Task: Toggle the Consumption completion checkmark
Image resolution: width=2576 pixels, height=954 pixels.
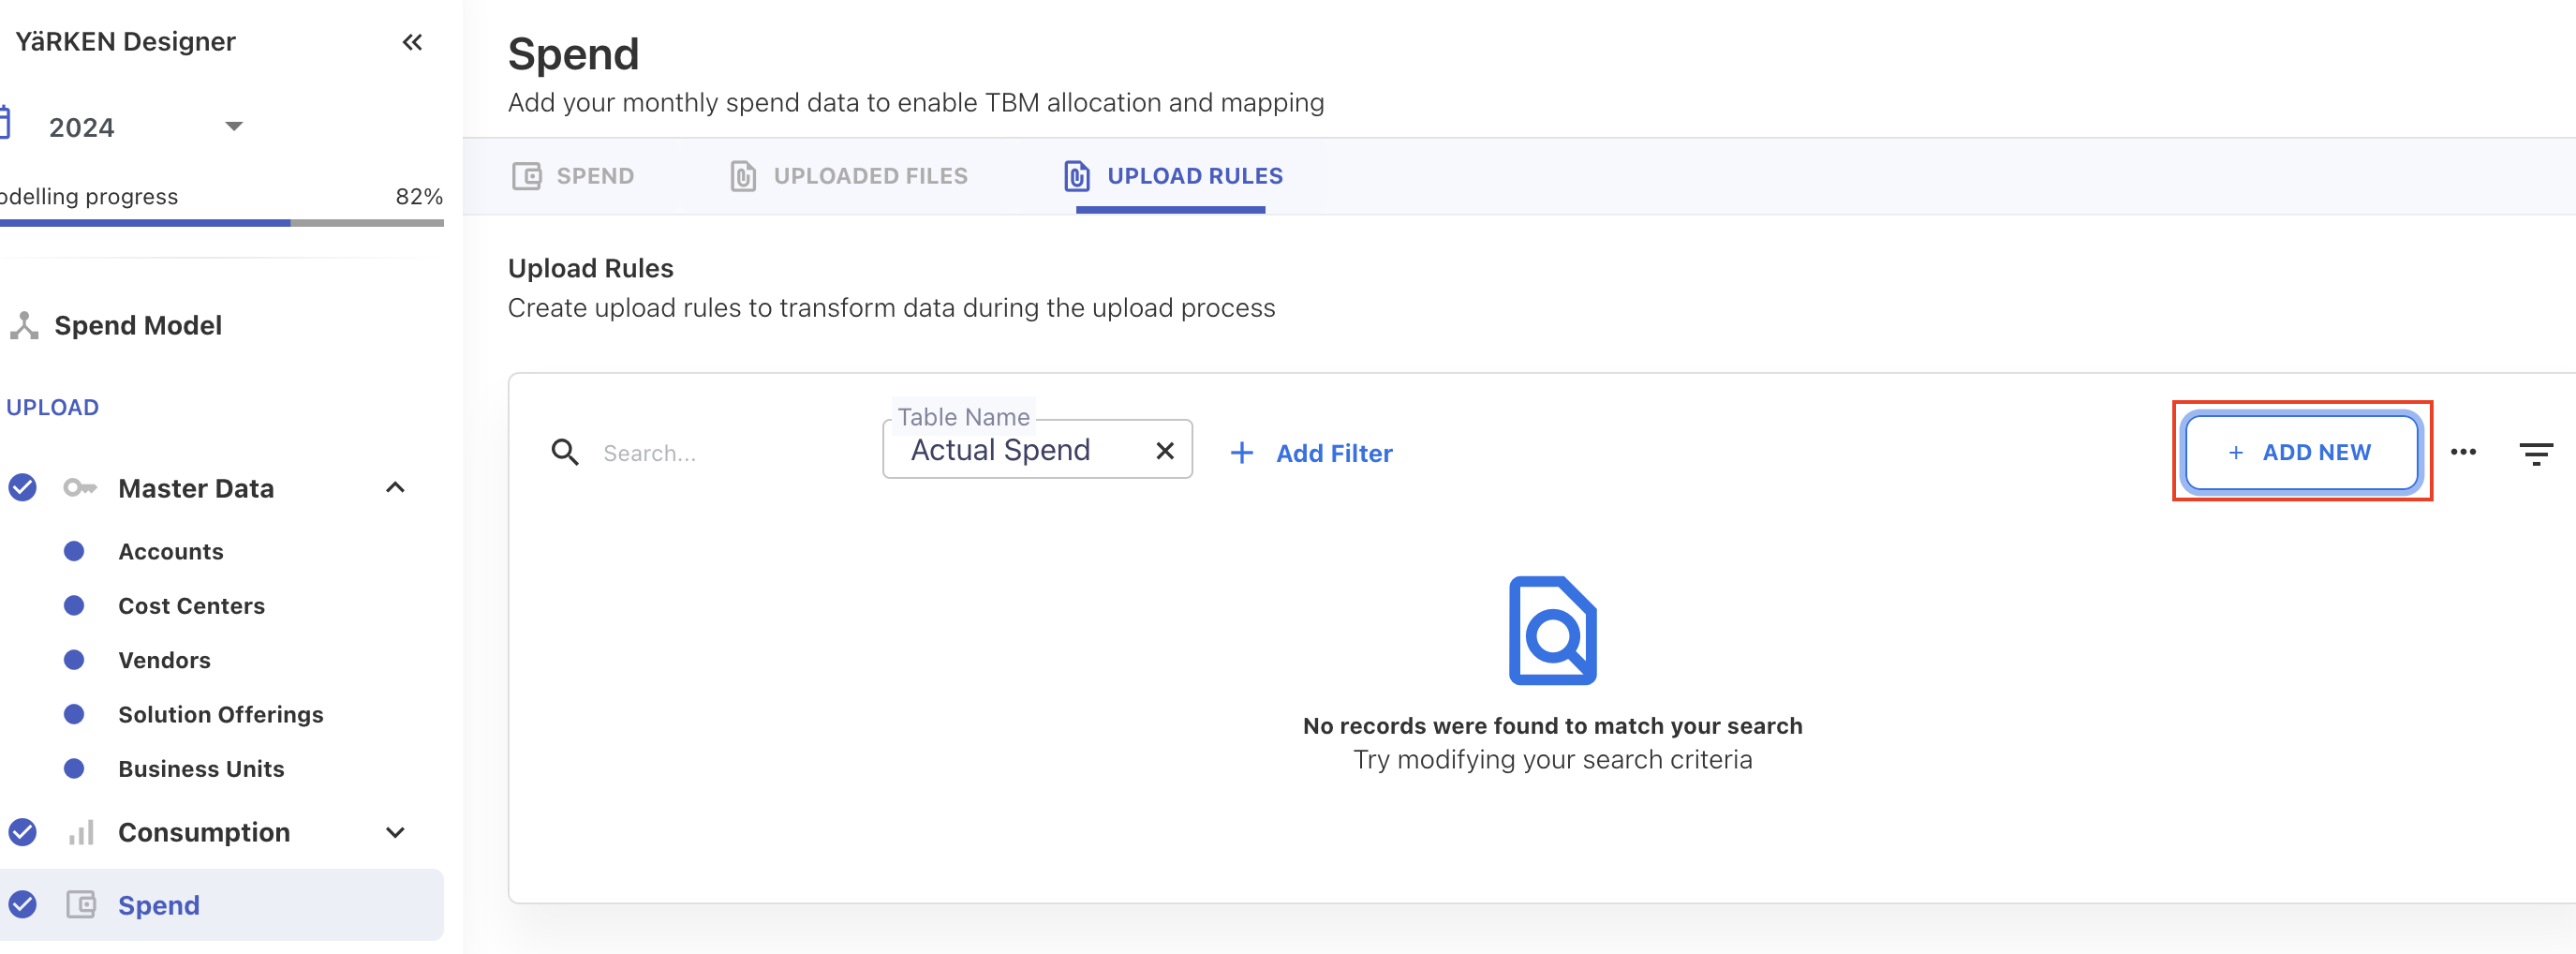Action: 22,833
